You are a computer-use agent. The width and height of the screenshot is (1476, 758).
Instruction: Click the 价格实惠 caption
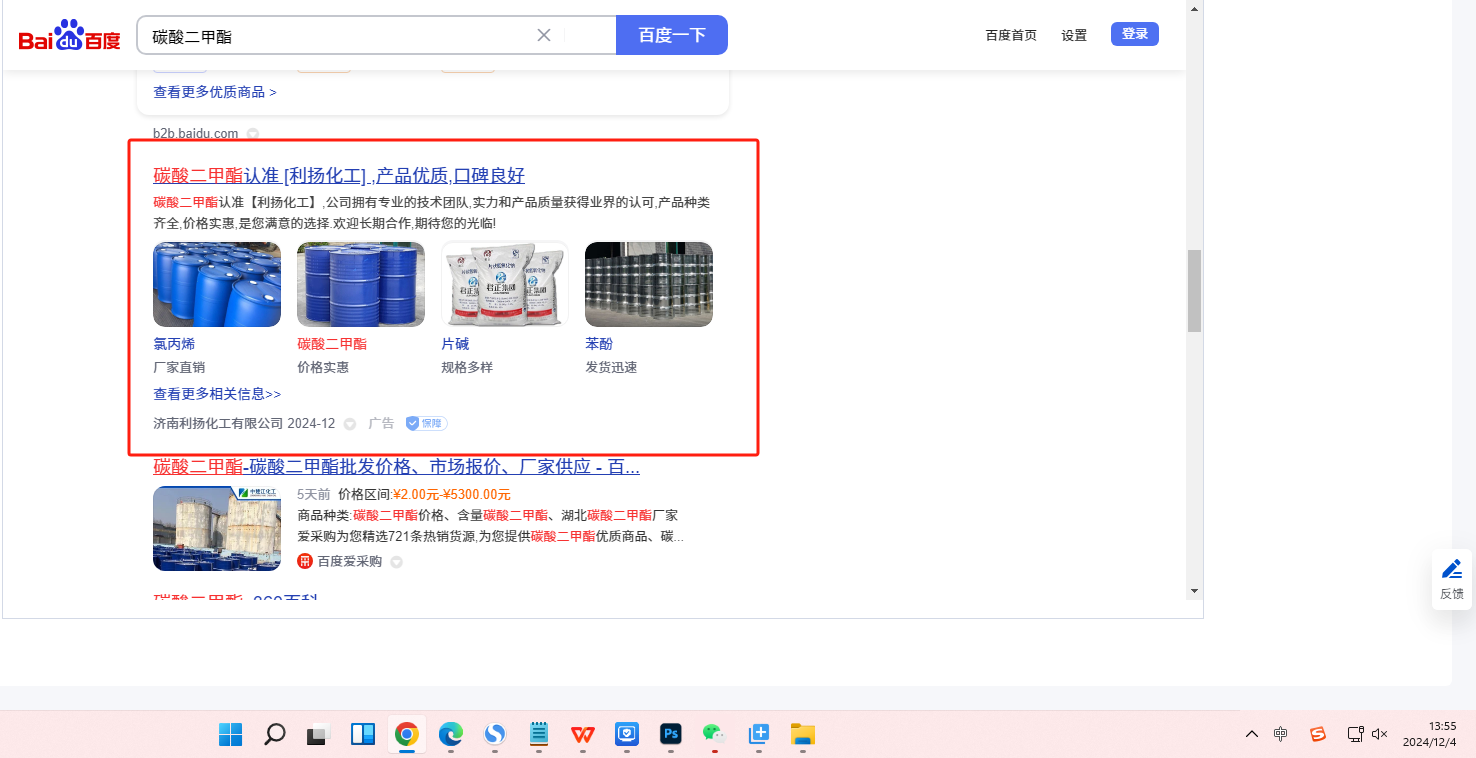323,367
